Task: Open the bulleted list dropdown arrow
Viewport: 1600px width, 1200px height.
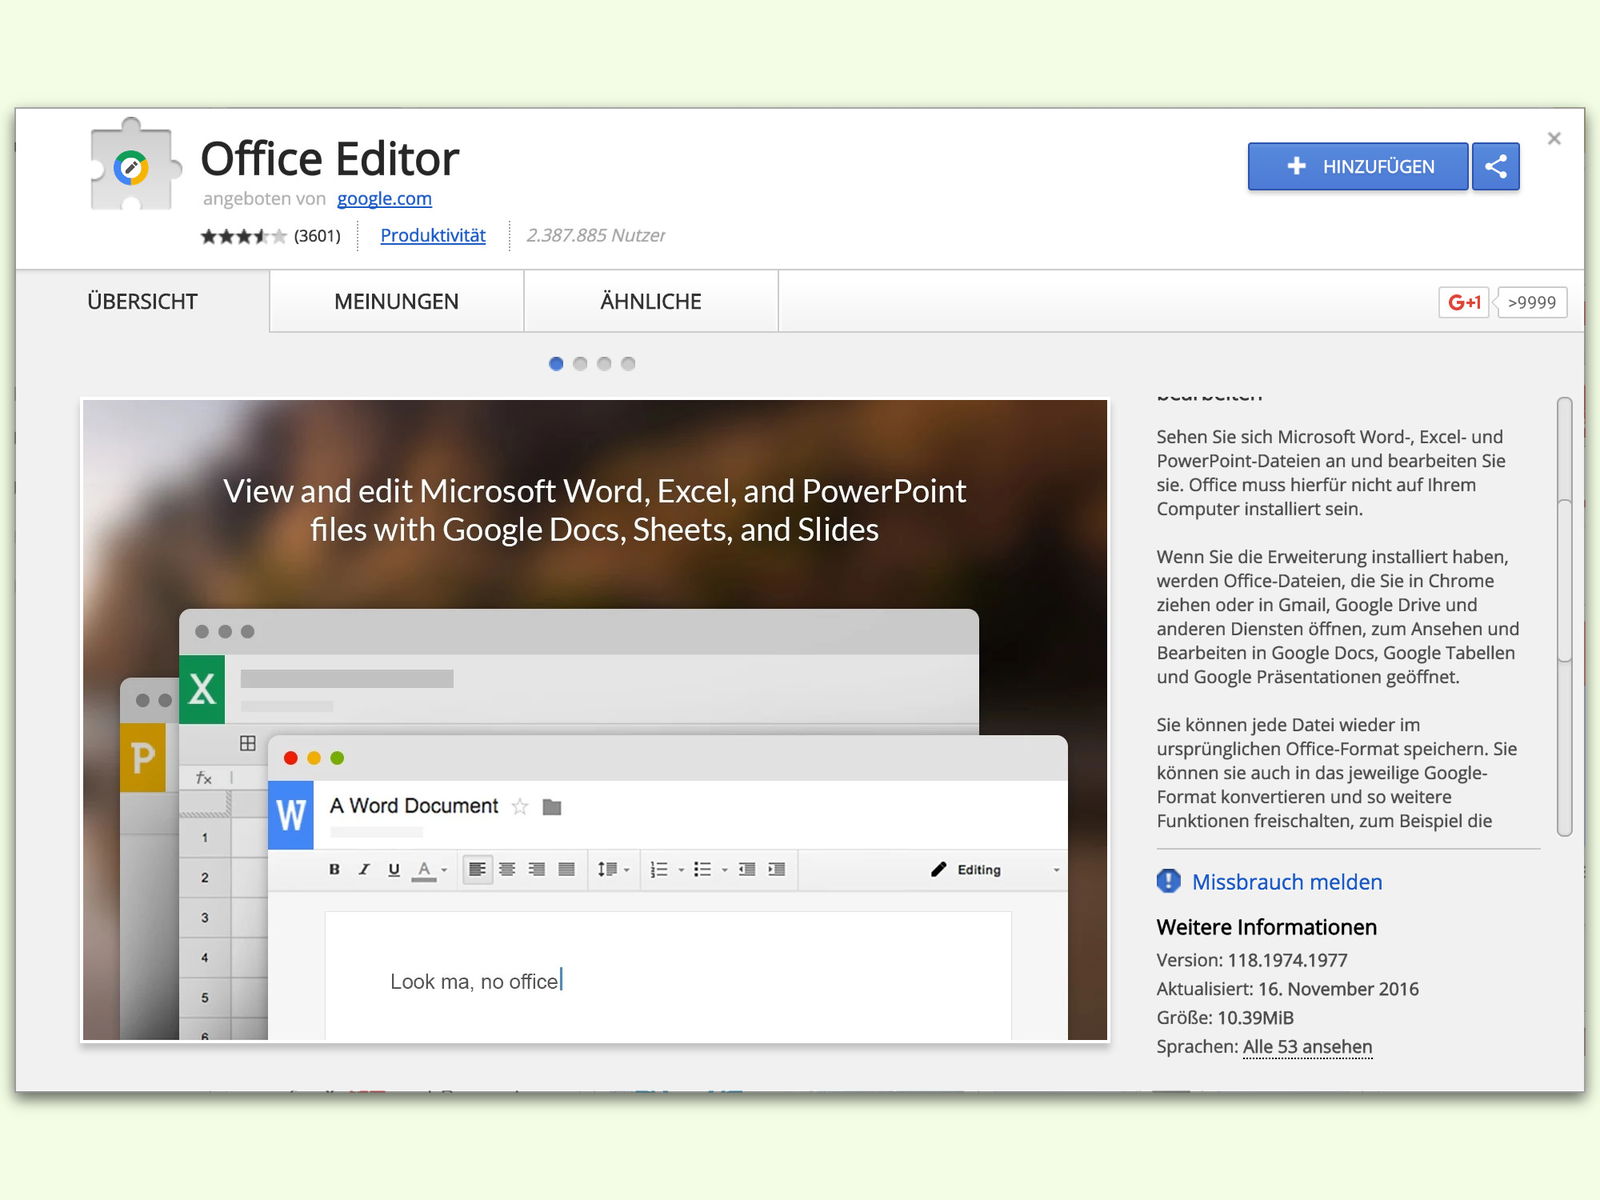Action: (725, 871)
